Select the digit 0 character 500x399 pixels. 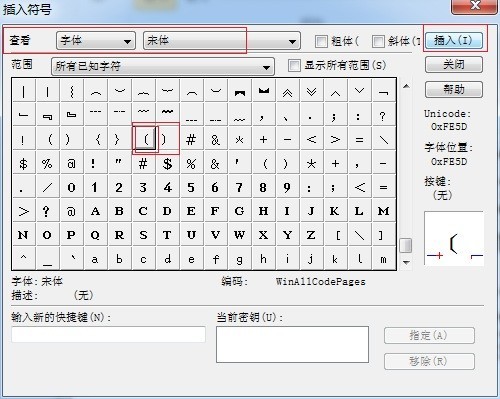(x=71, y=187)
